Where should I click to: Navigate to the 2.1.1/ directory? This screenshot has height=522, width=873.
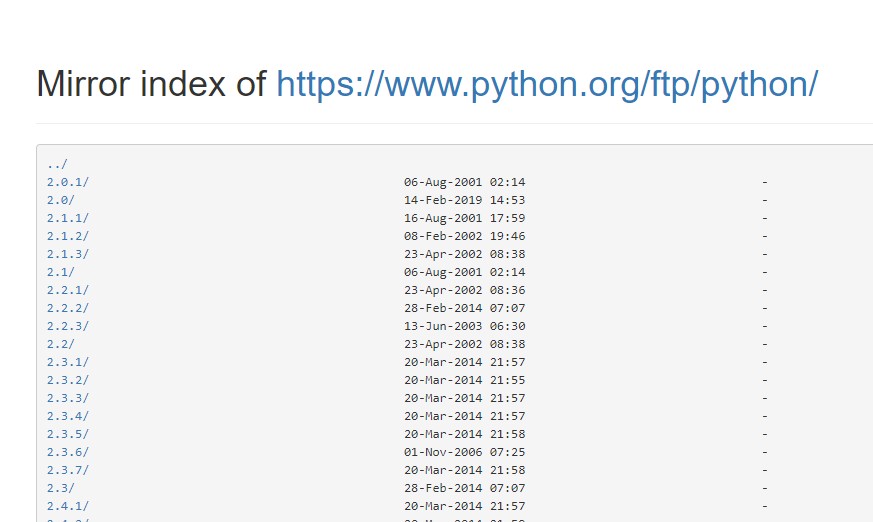68,218
